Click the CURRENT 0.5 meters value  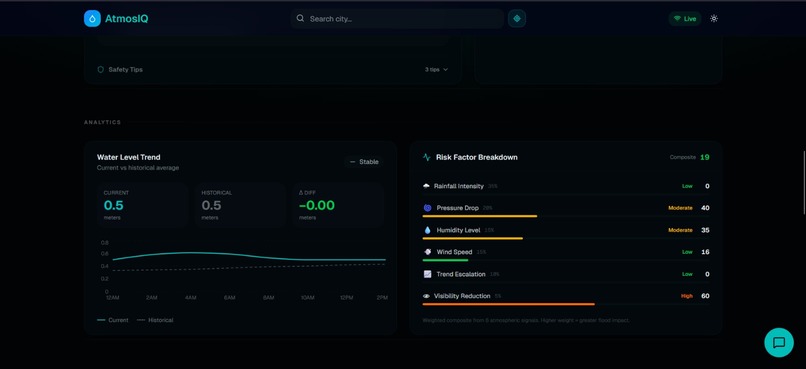[x=114, y=206]
